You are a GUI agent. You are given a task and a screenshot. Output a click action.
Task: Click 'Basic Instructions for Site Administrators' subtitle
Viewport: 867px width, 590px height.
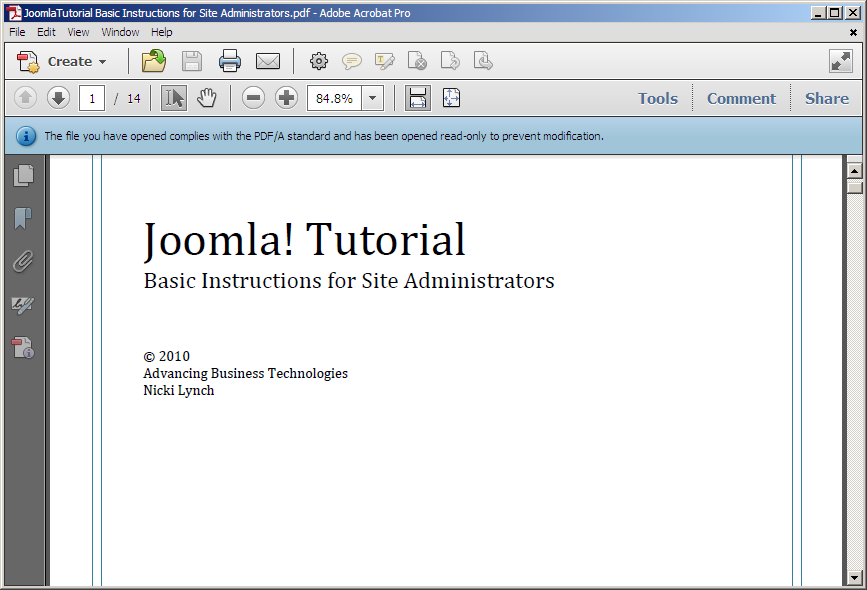pyautogui.click(x=349, y=281)
